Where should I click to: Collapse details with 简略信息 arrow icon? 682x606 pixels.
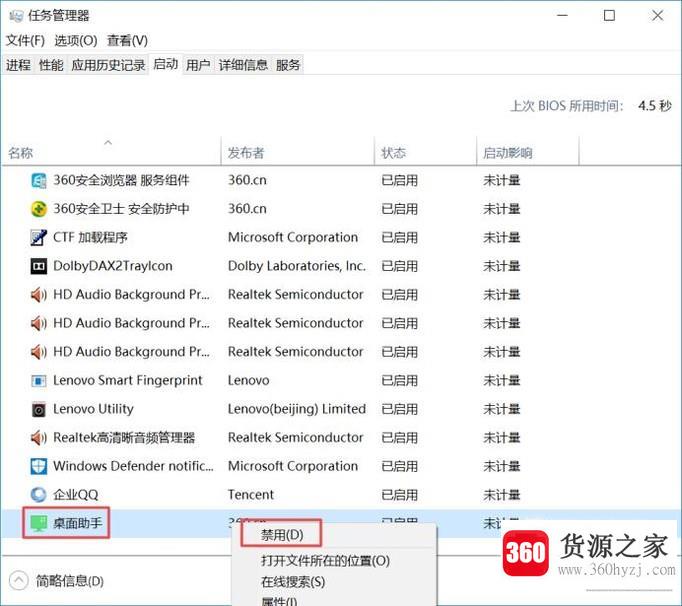click(x=19, y=581)
